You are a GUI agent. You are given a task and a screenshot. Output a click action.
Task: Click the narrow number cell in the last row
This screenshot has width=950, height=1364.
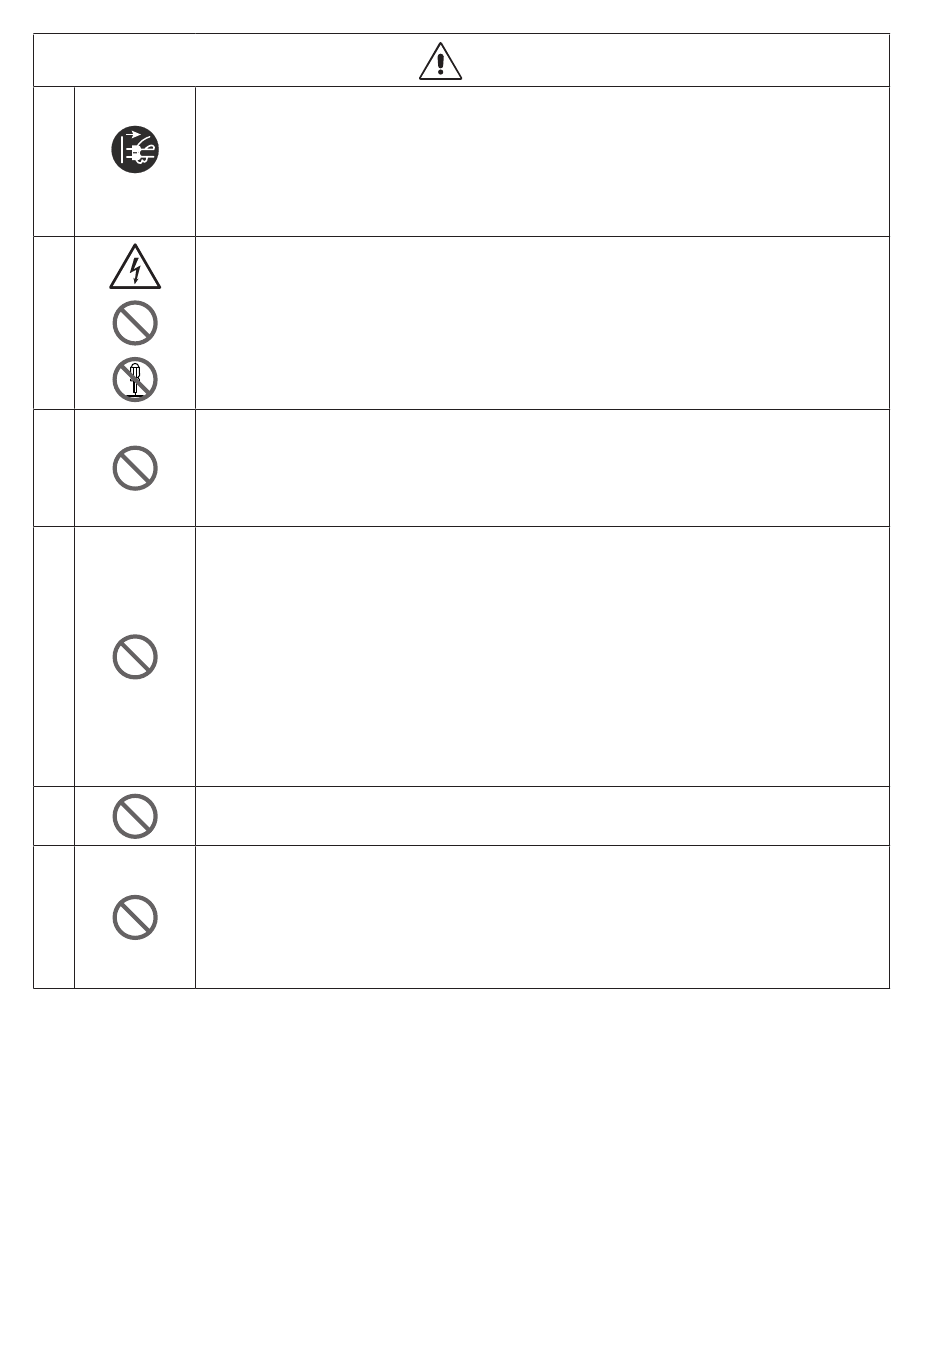pos(54,917)
